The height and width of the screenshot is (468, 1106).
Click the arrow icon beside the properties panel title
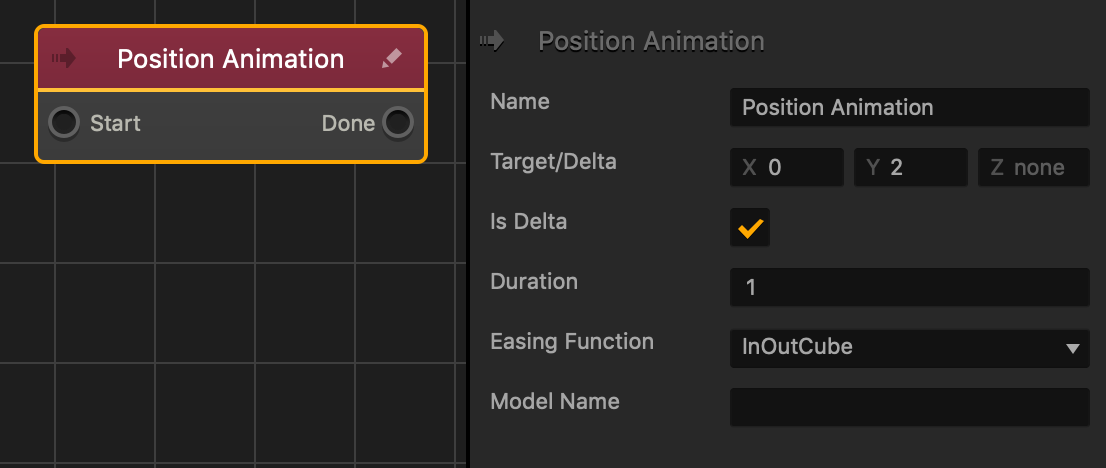(x=491, y=41)
